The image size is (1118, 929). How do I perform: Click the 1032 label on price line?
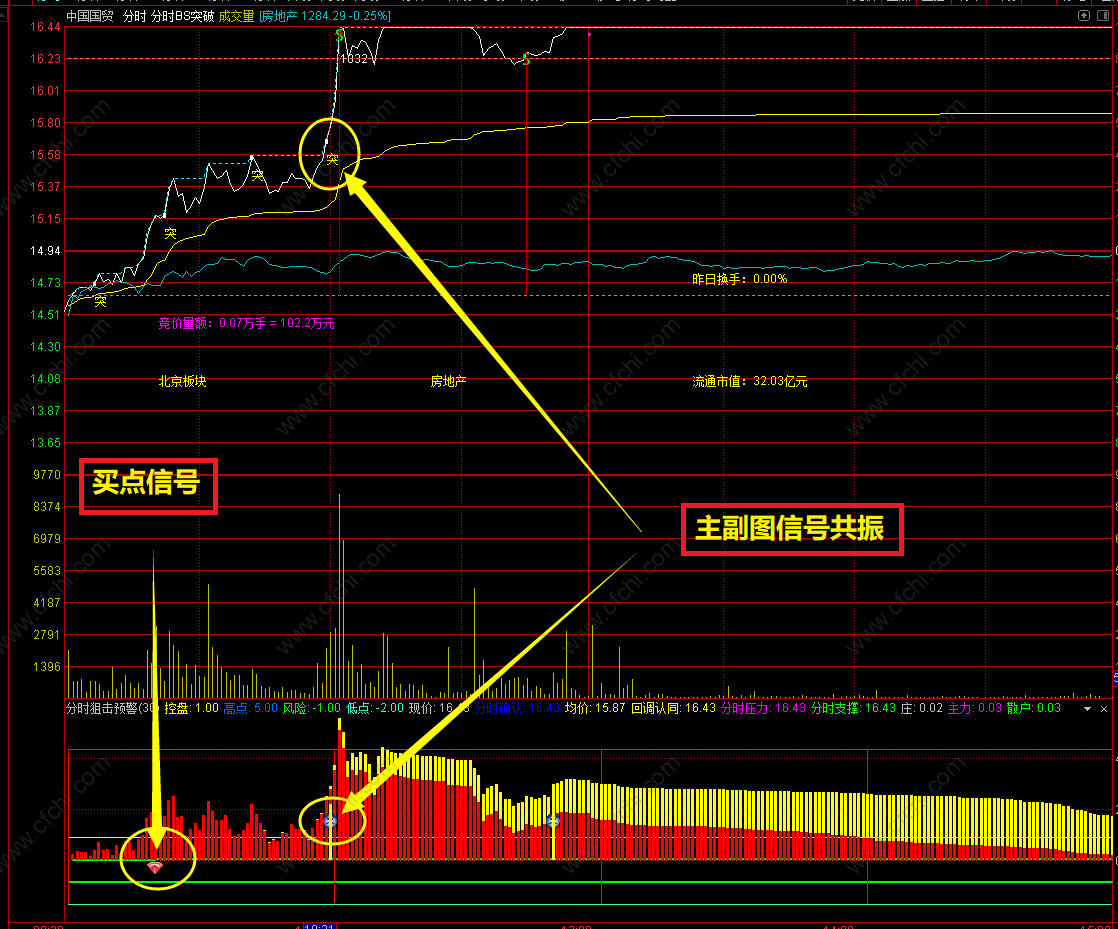click(354, 58)
